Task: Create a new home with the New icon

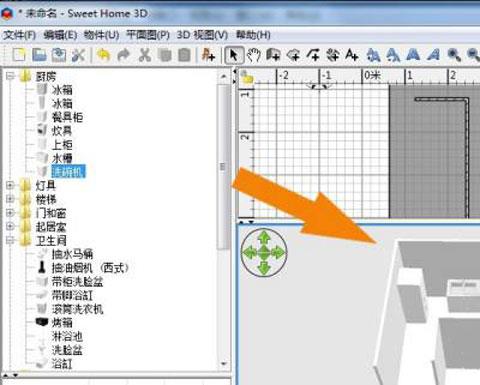Action: [19, 55]
